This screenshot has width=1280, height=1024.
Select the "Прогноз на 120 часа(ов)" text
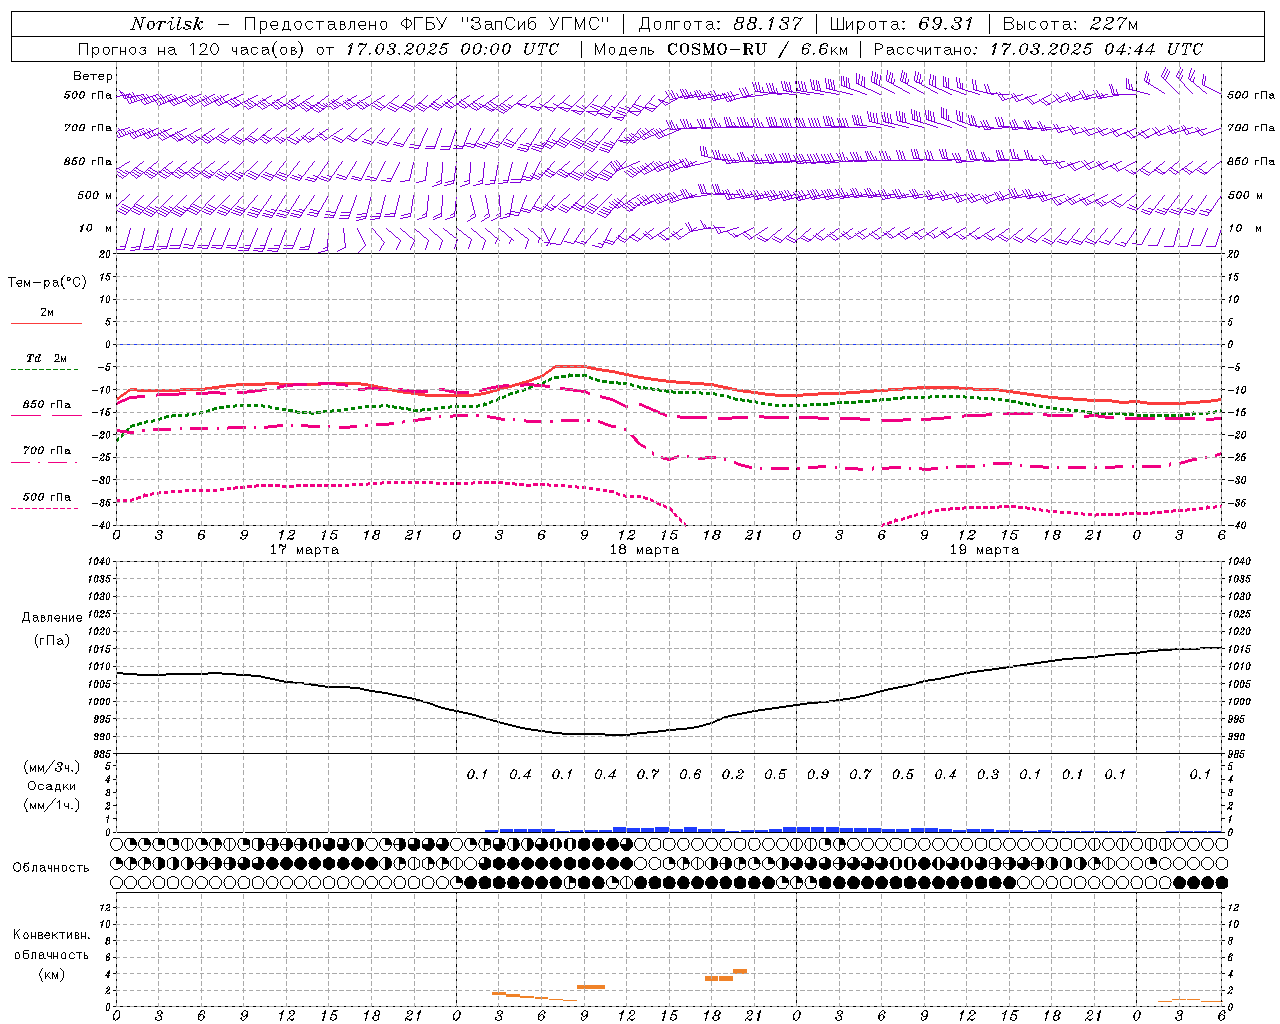192,49
